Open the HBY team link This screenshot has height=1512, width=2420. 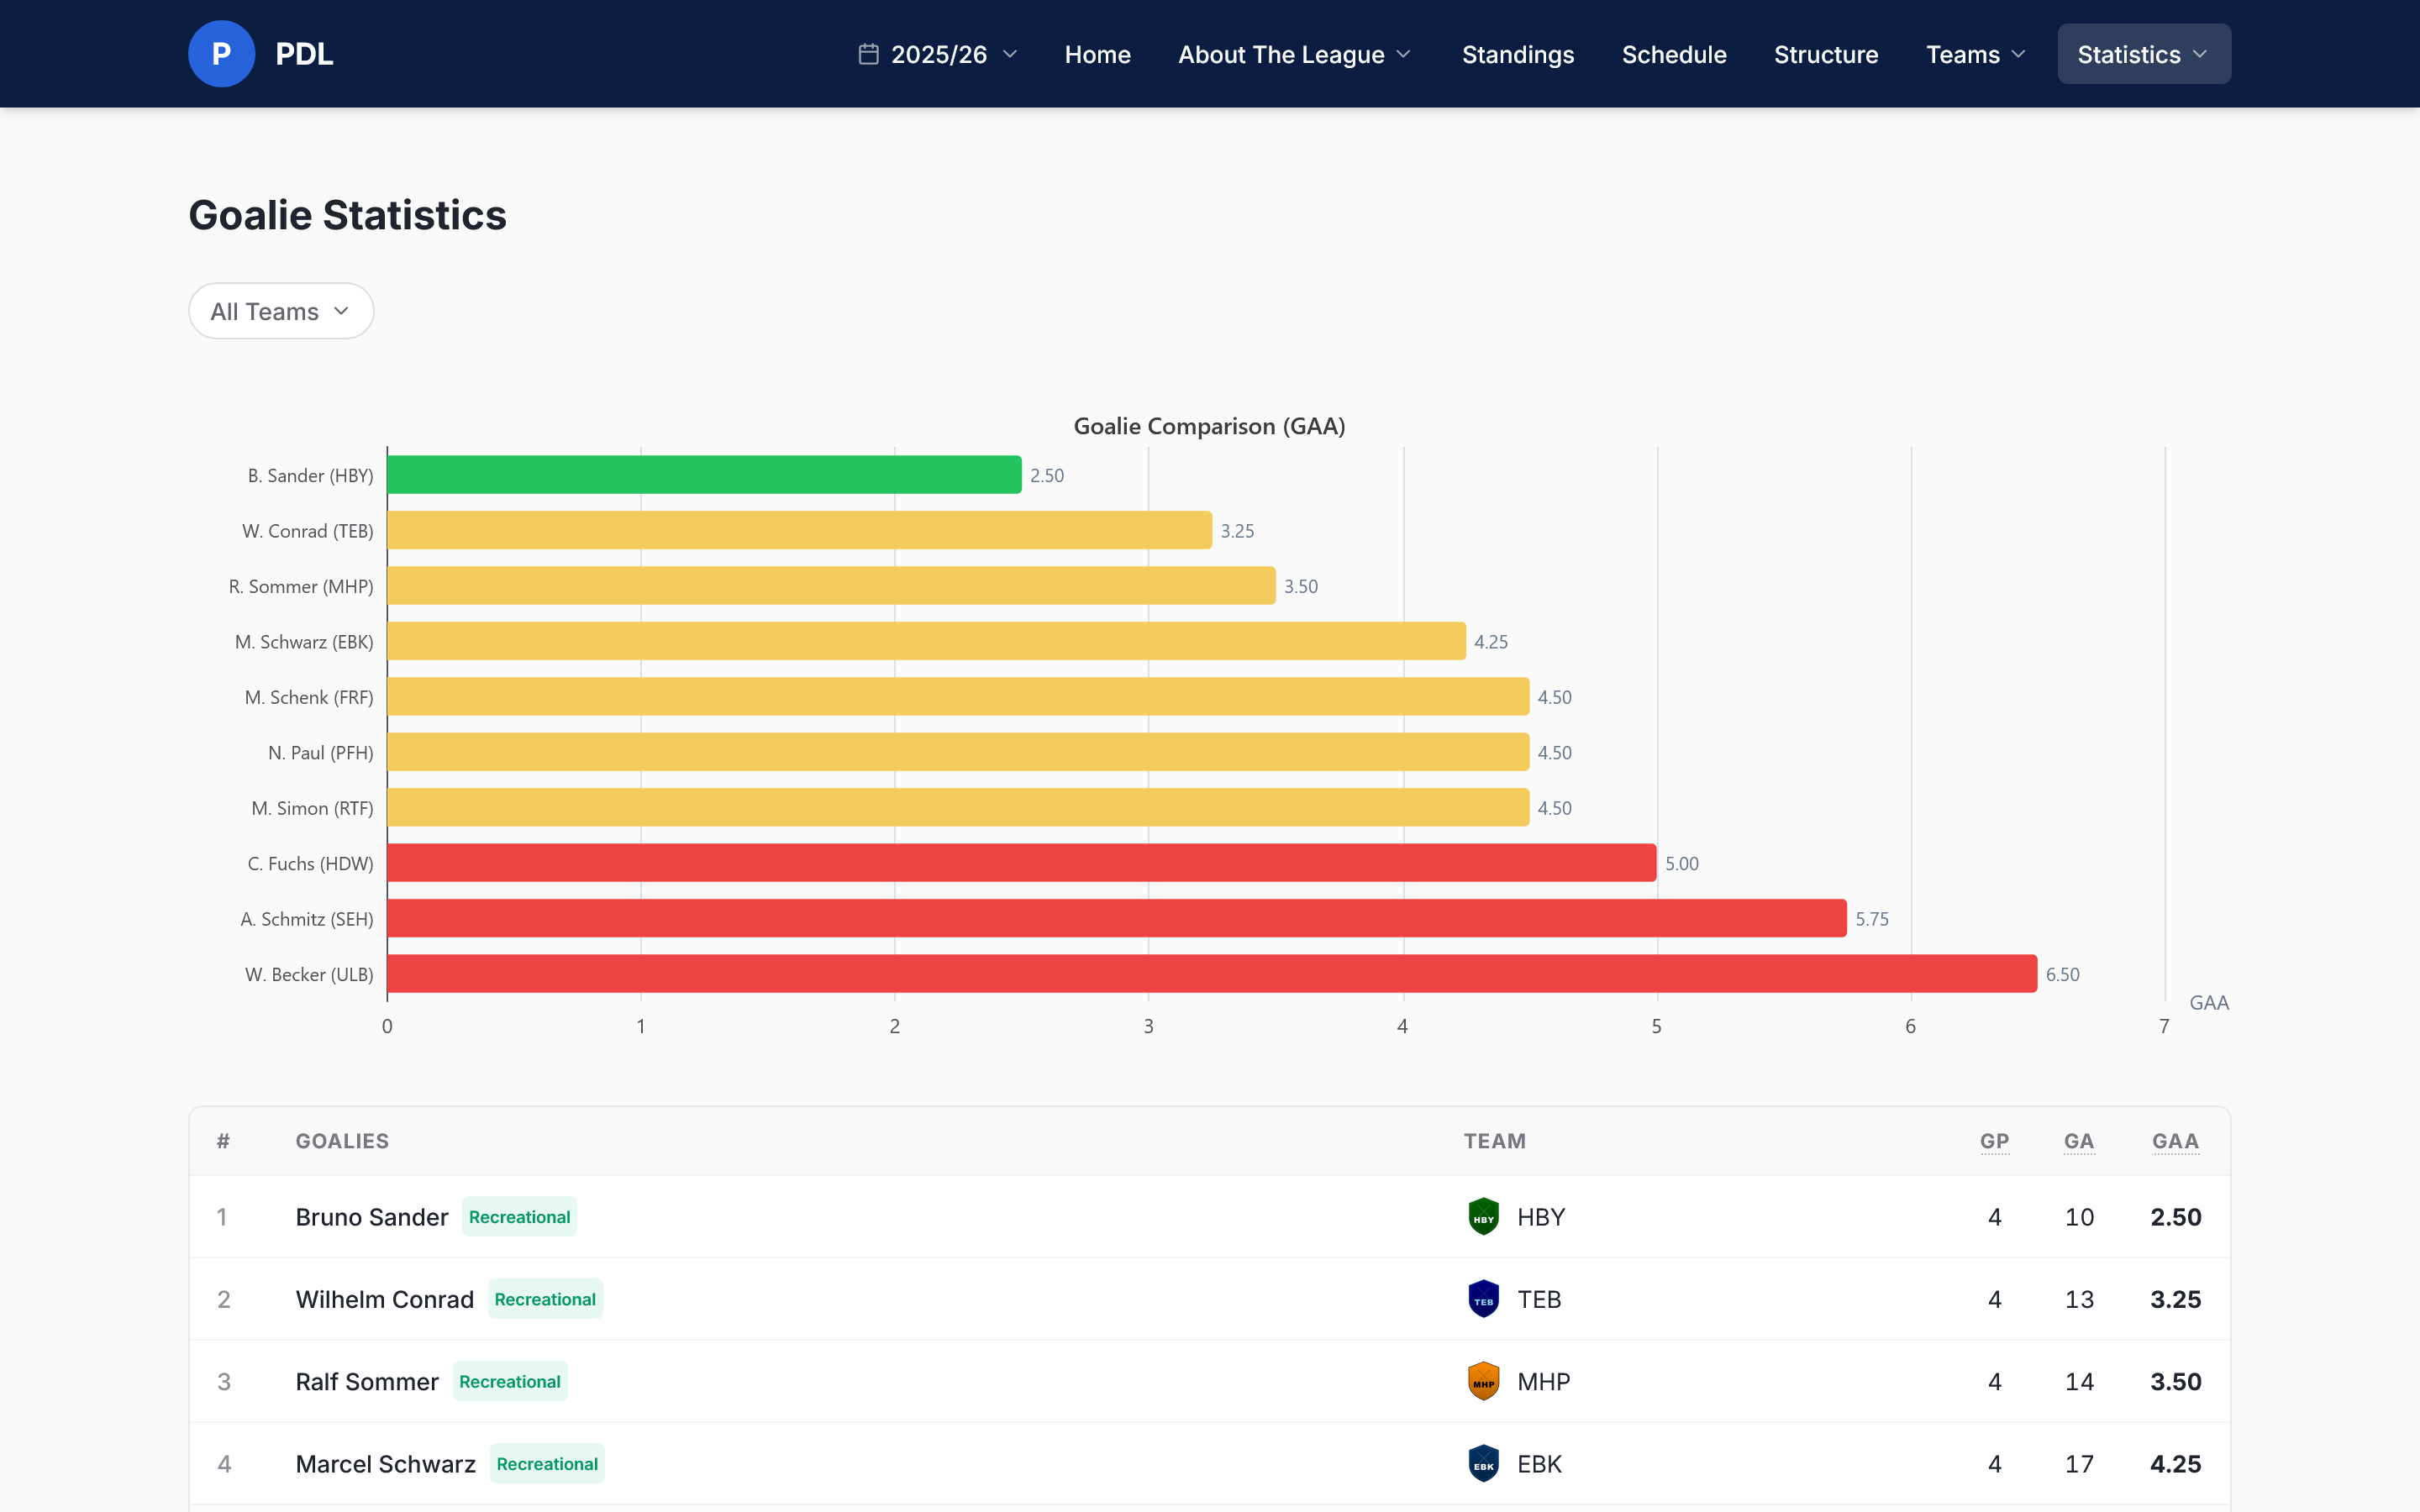click(x=1541, y=1217)
